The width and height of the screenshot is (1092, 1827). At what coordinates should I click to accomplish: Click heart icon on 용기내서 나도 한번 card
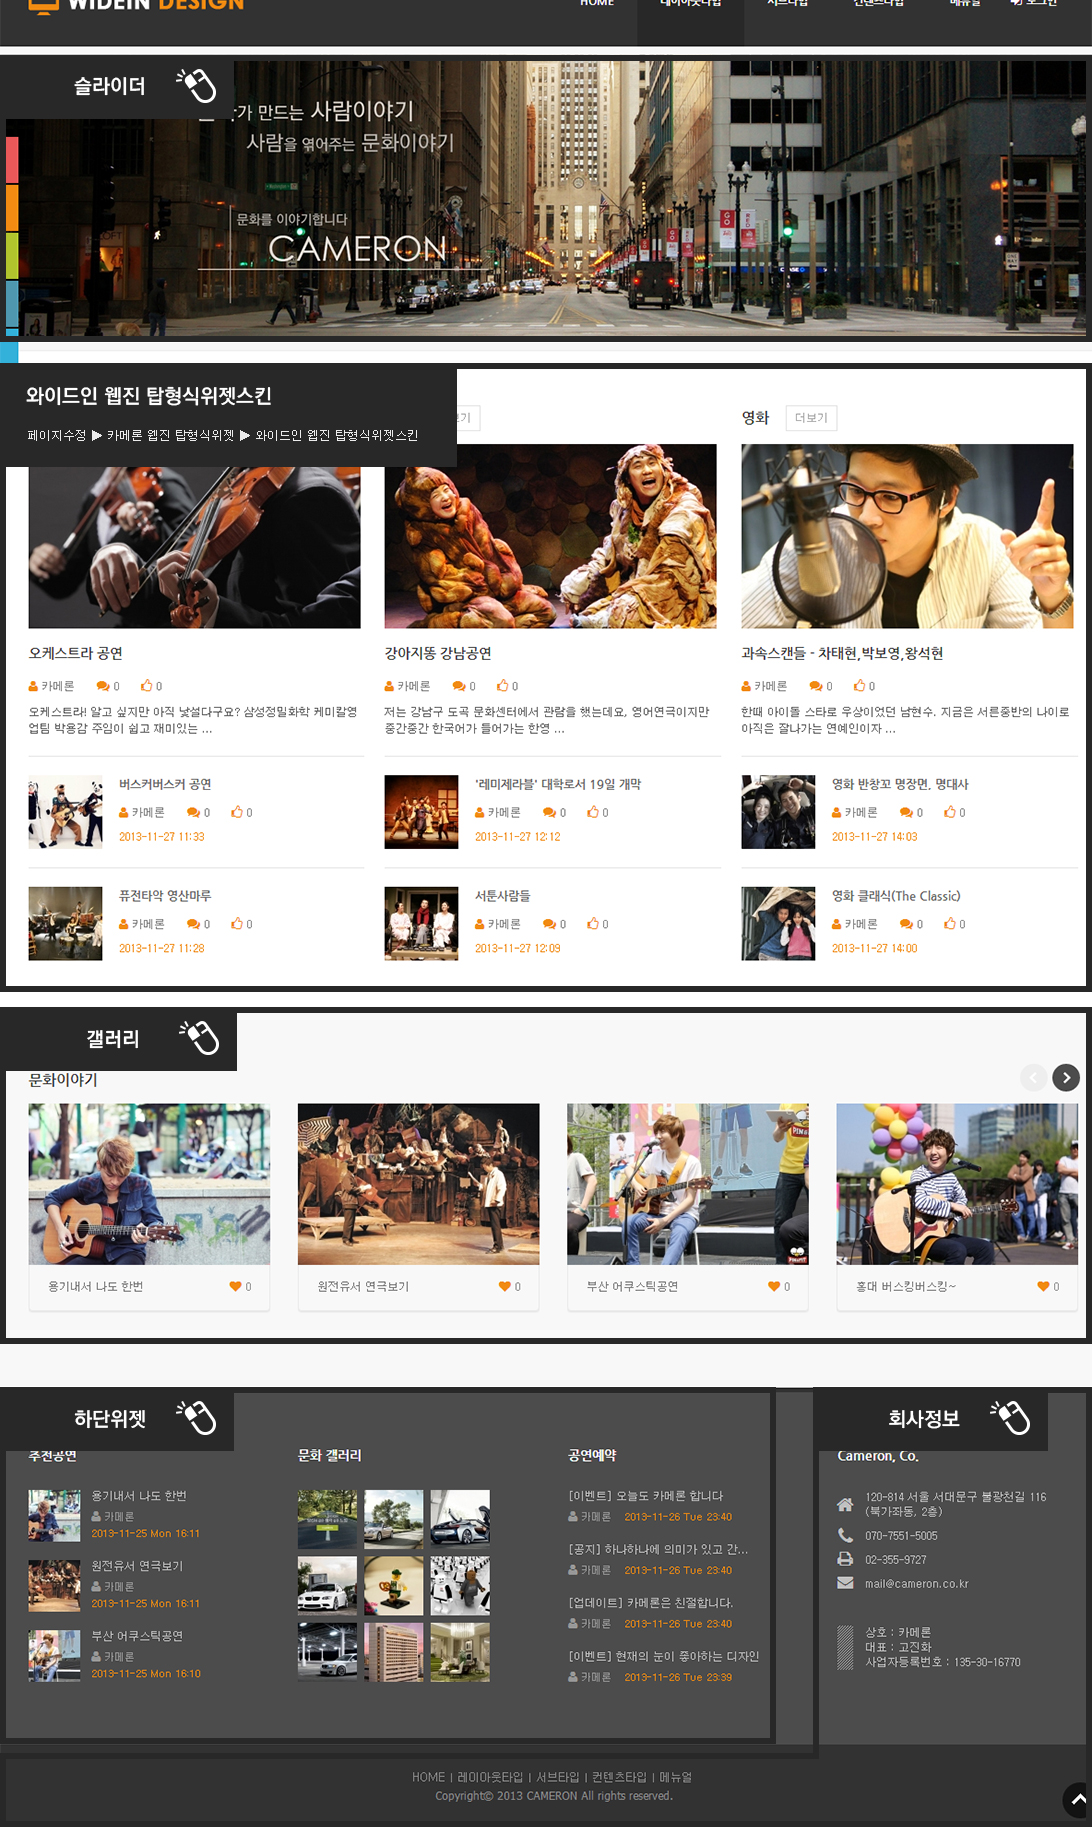235,1287
